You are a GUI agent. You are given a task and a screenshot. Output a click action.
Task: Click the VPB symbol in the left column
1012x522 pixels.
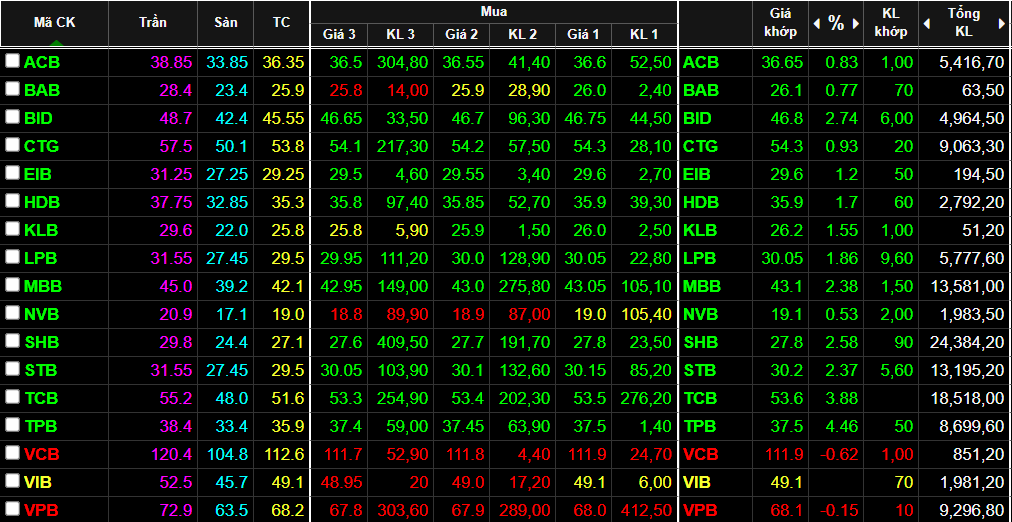[41, 510]
